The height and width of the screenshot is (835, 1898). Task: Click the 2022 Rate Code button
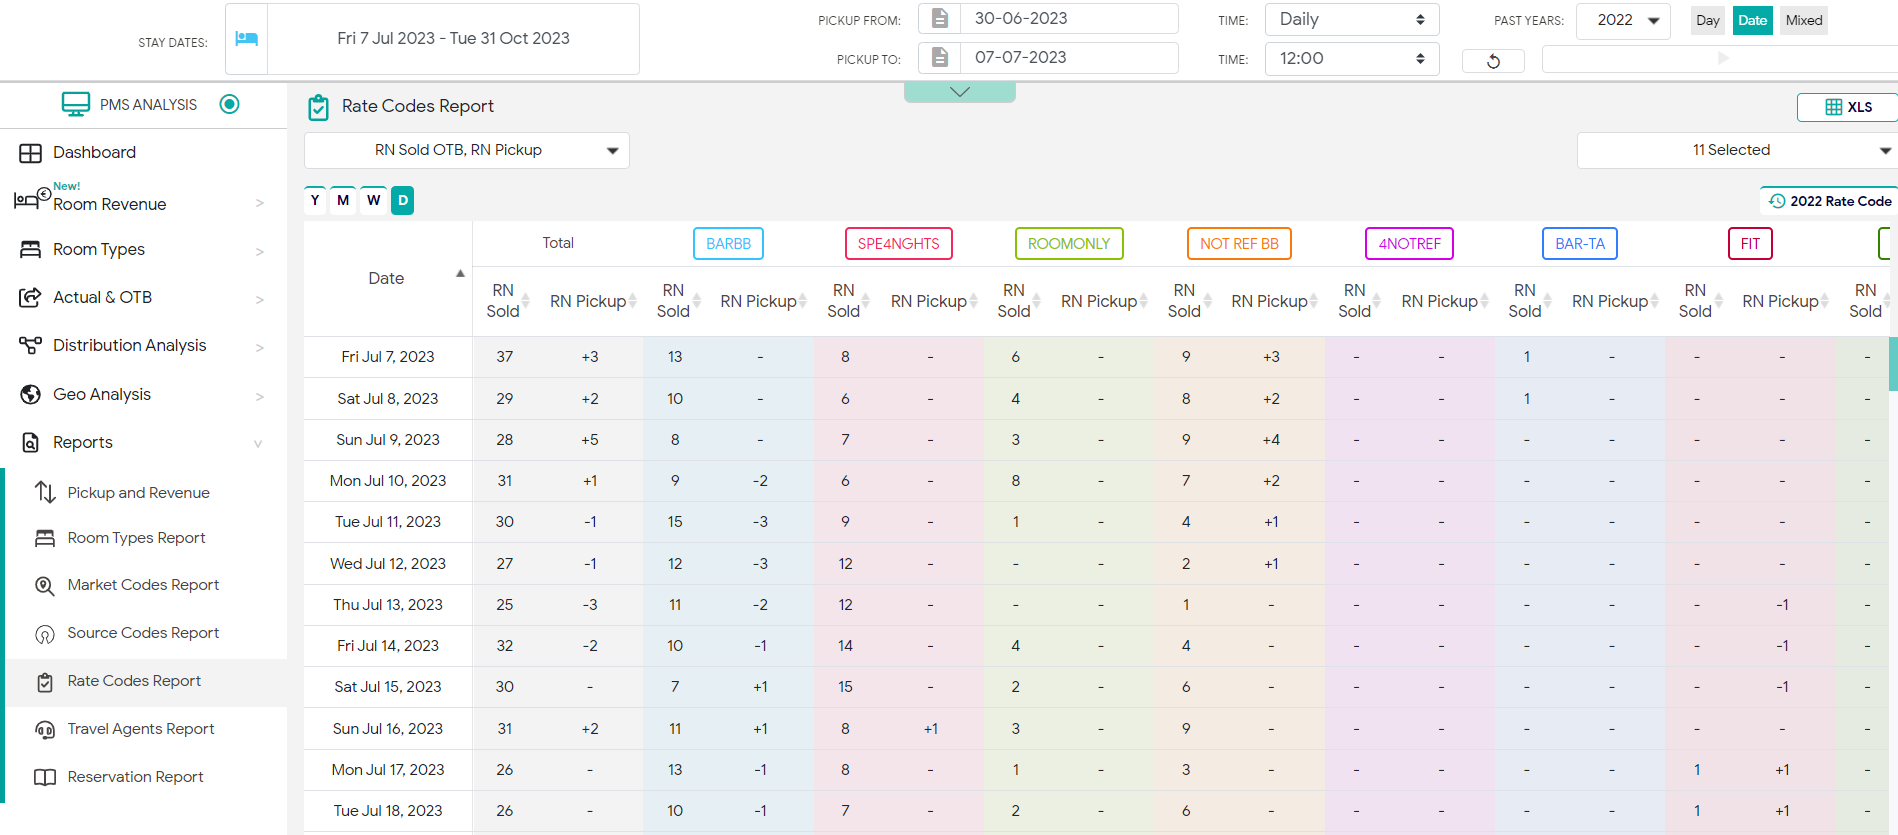(1829, 201)
